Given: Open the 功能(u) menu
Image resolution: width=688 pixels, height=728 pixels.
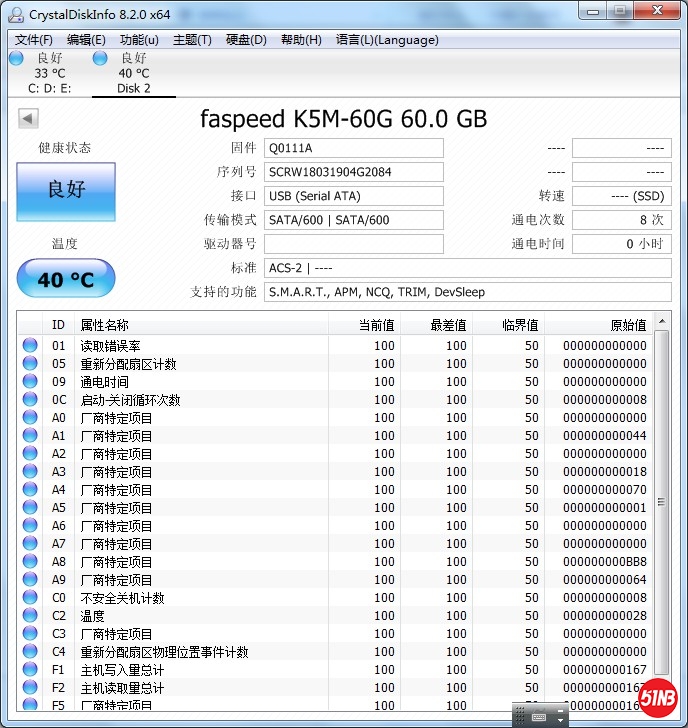Looking at the screenshot, I should click(139, 40).
